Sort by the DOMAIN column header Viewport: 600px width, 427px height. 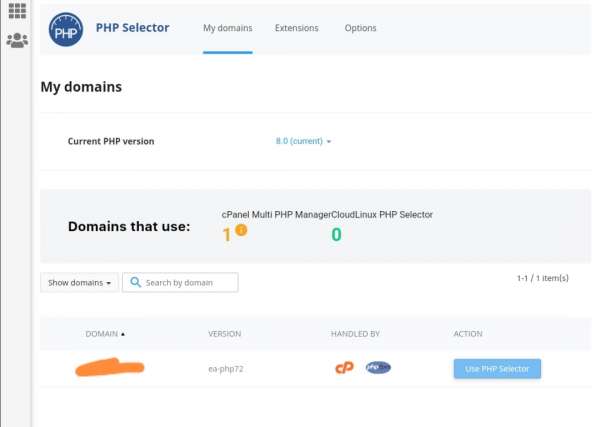[105, 334]
